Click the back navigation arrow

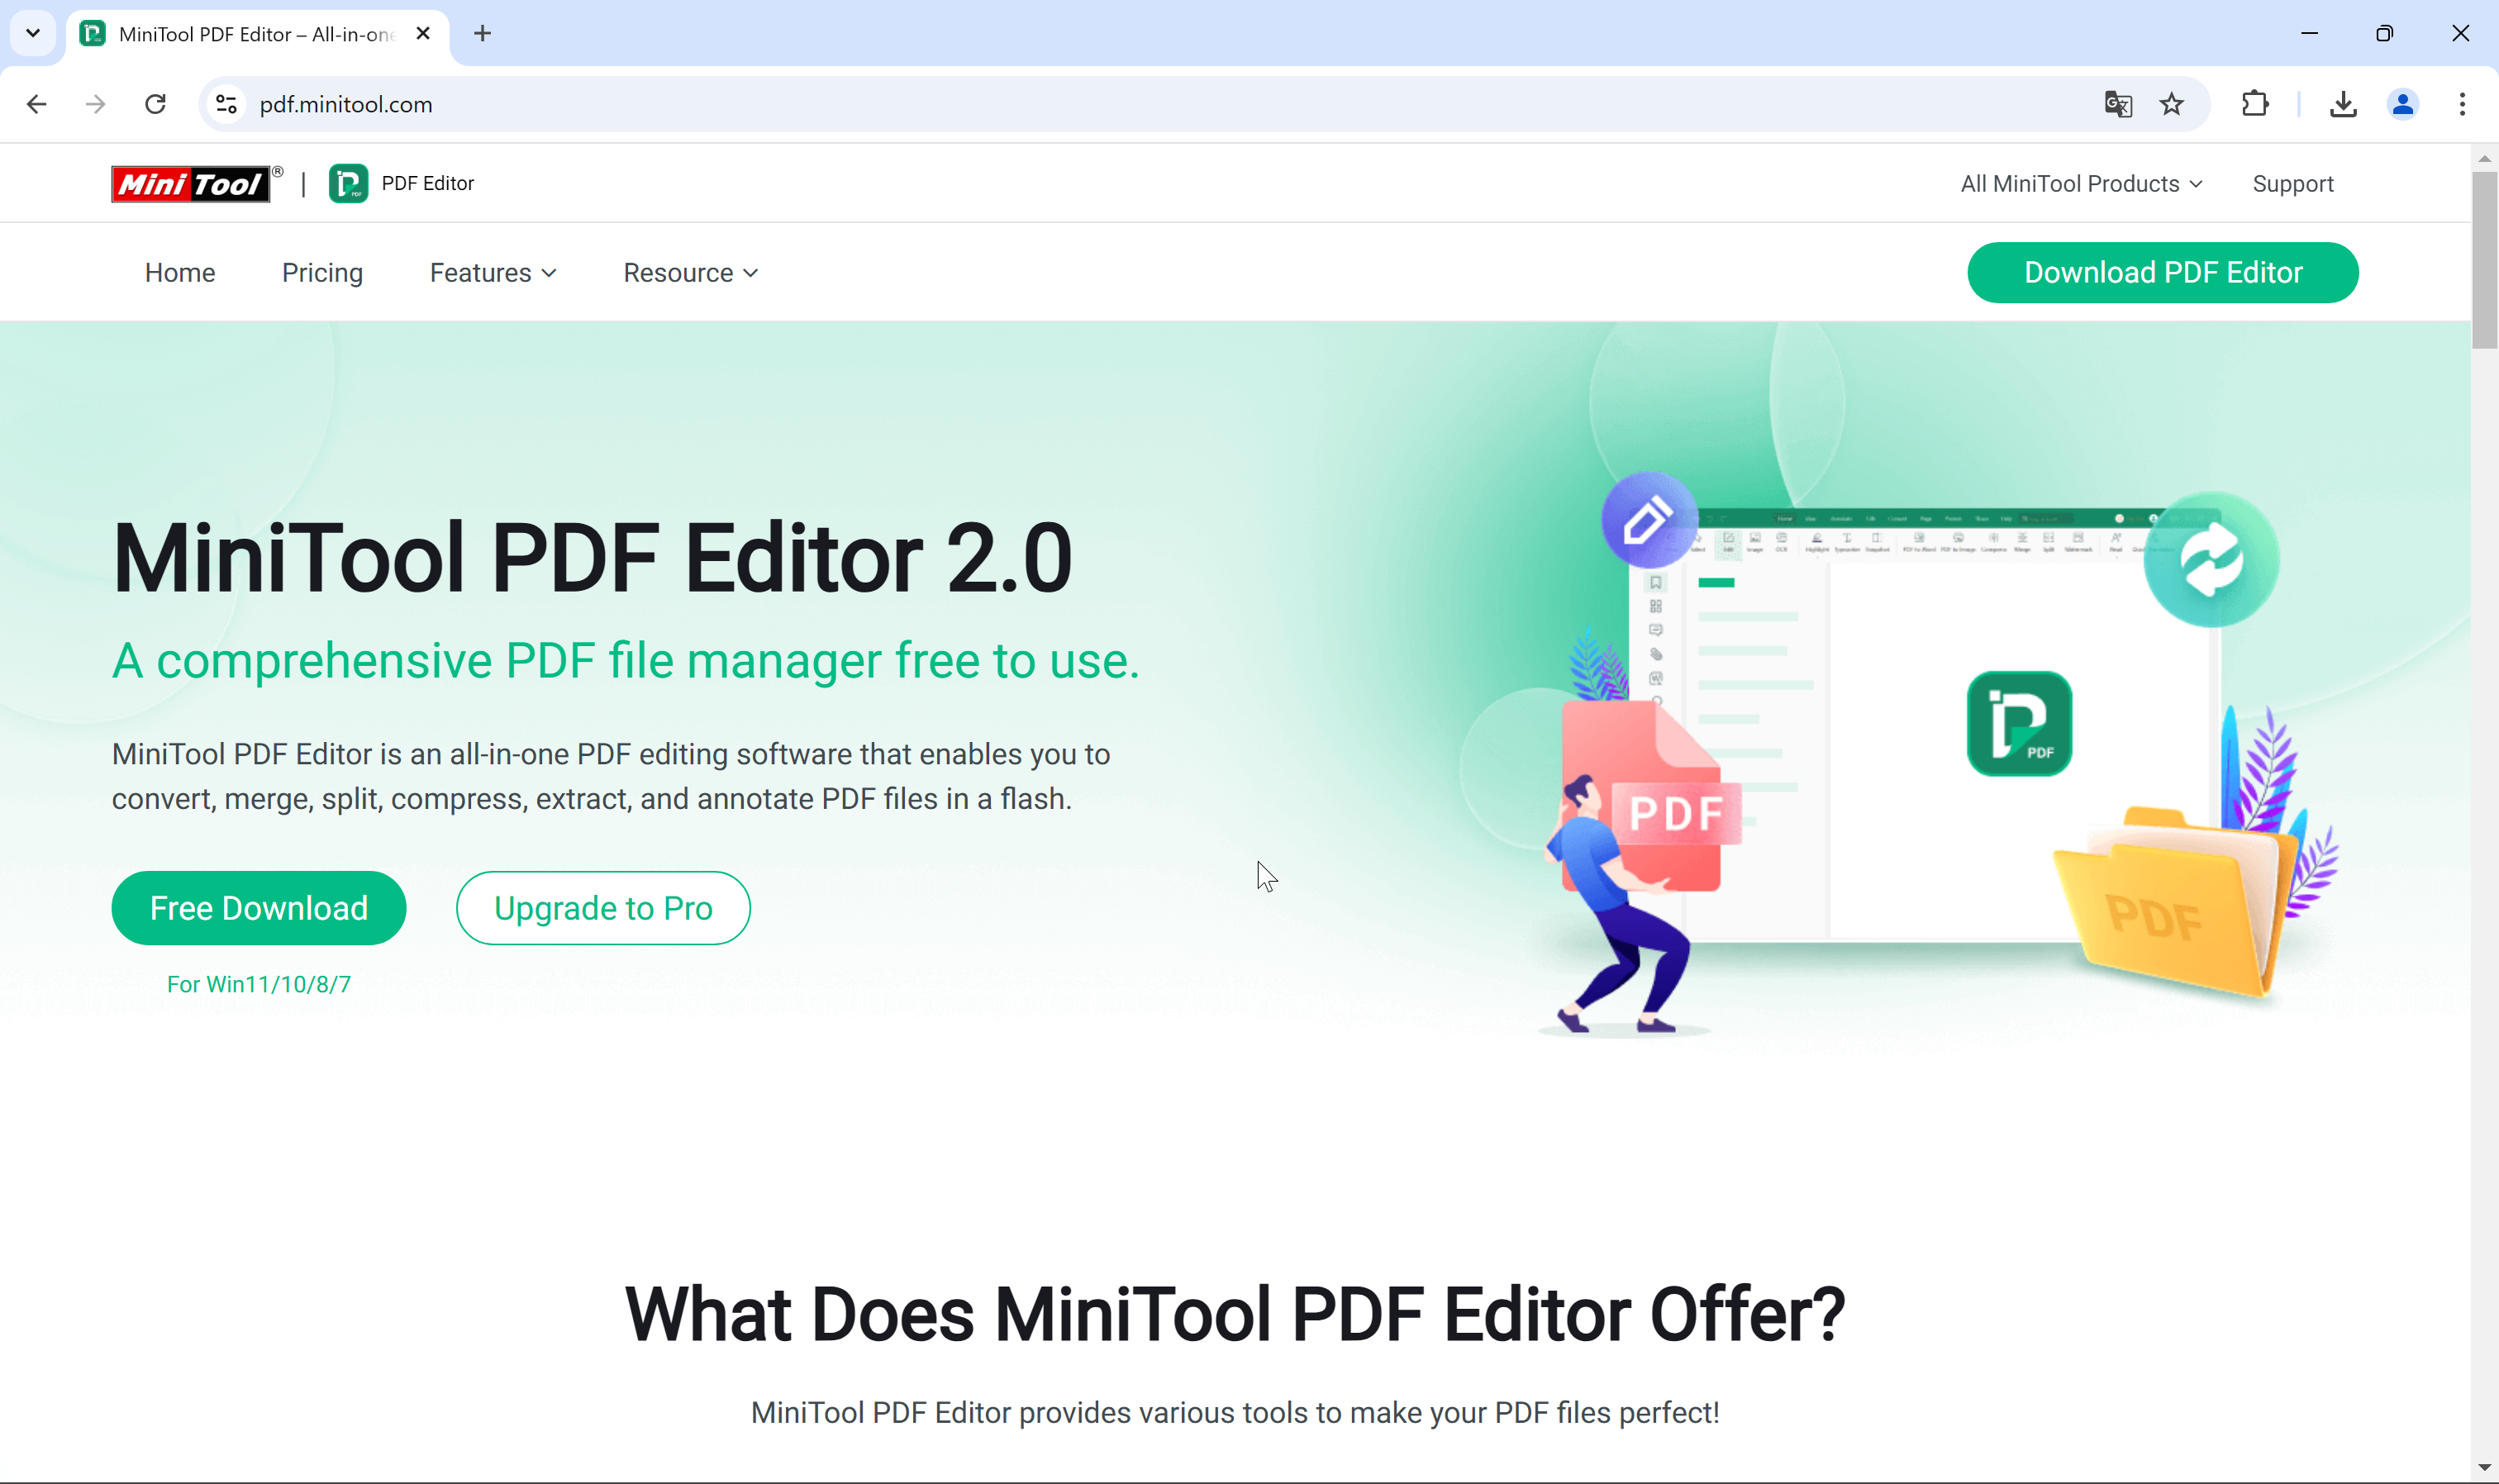[x=36, y=104]
